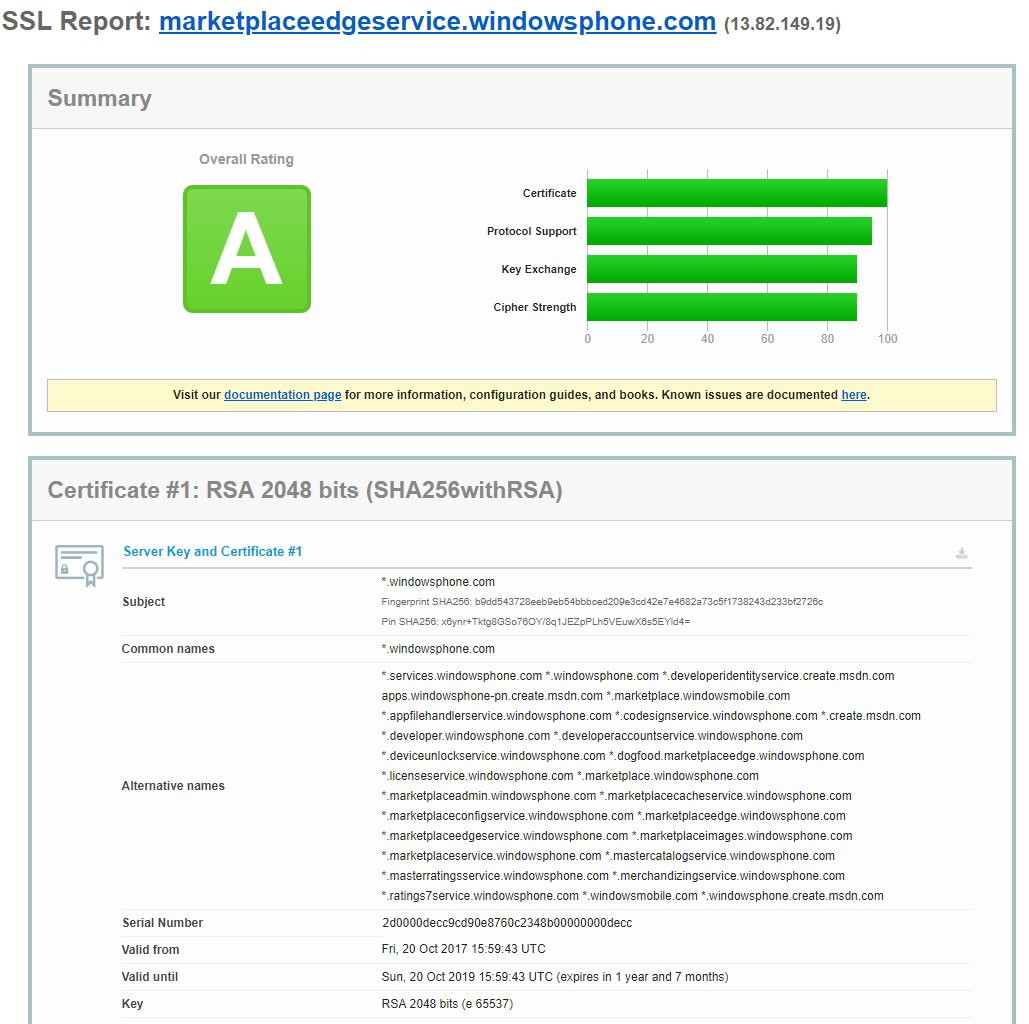This screenshot has width=1029, height=1024.
Task: Open the marketplaceedgeservice.windowsphone.com hostname link
Action: point(437,22)
